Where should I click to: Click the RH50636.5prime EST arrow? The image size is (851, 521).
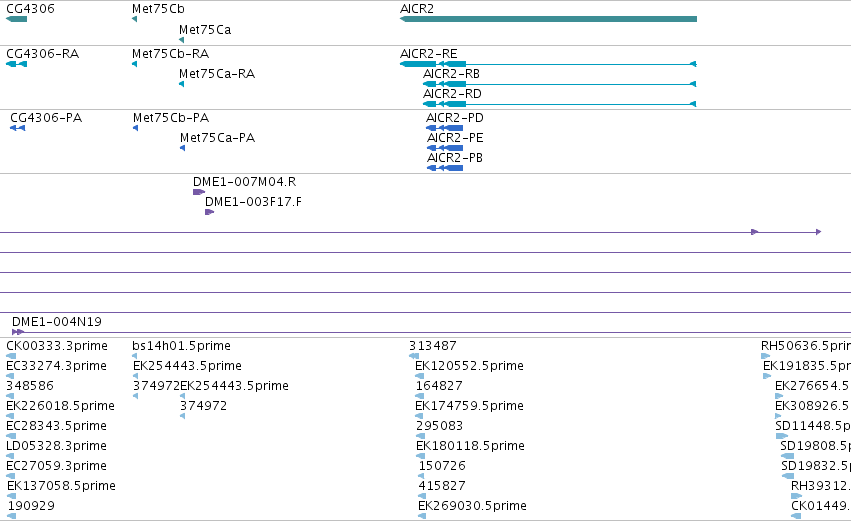tap(766, 356)
